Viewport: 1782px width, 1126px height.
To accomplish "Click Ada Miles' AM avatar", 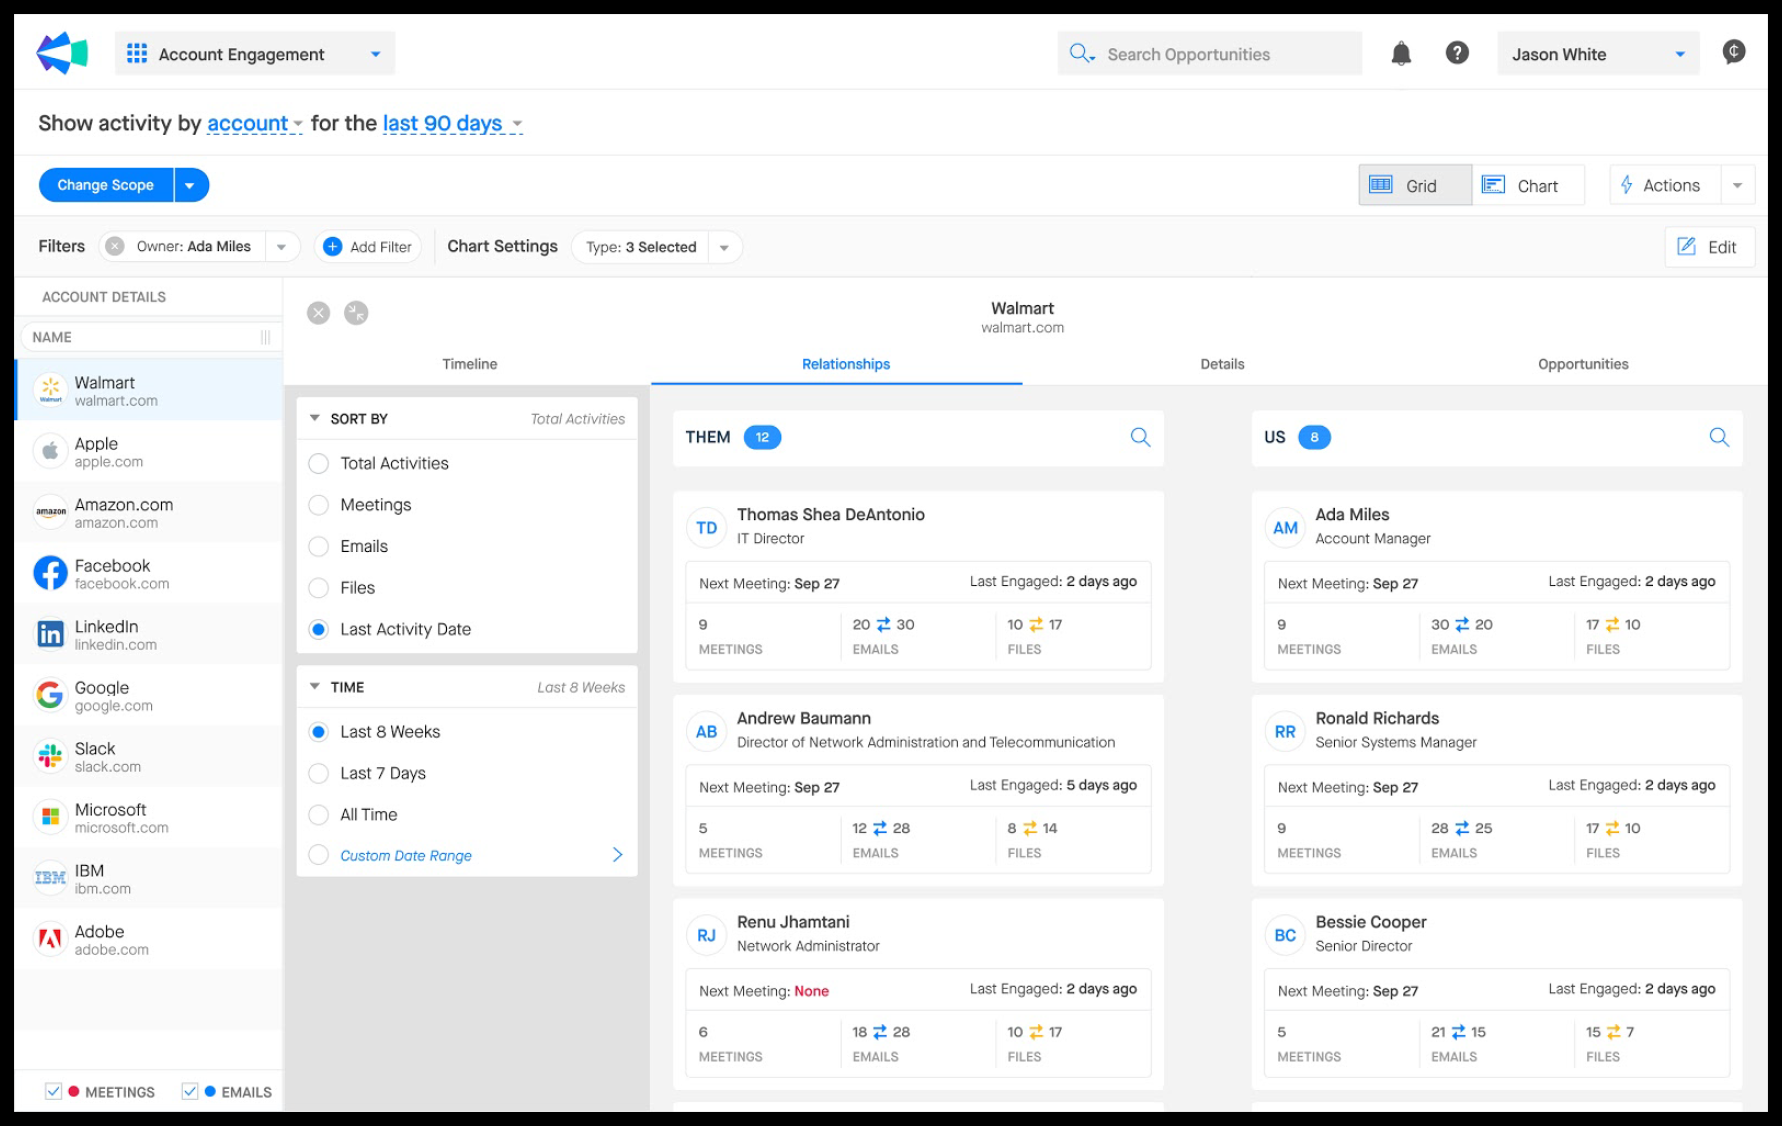I will [1285, 527].
